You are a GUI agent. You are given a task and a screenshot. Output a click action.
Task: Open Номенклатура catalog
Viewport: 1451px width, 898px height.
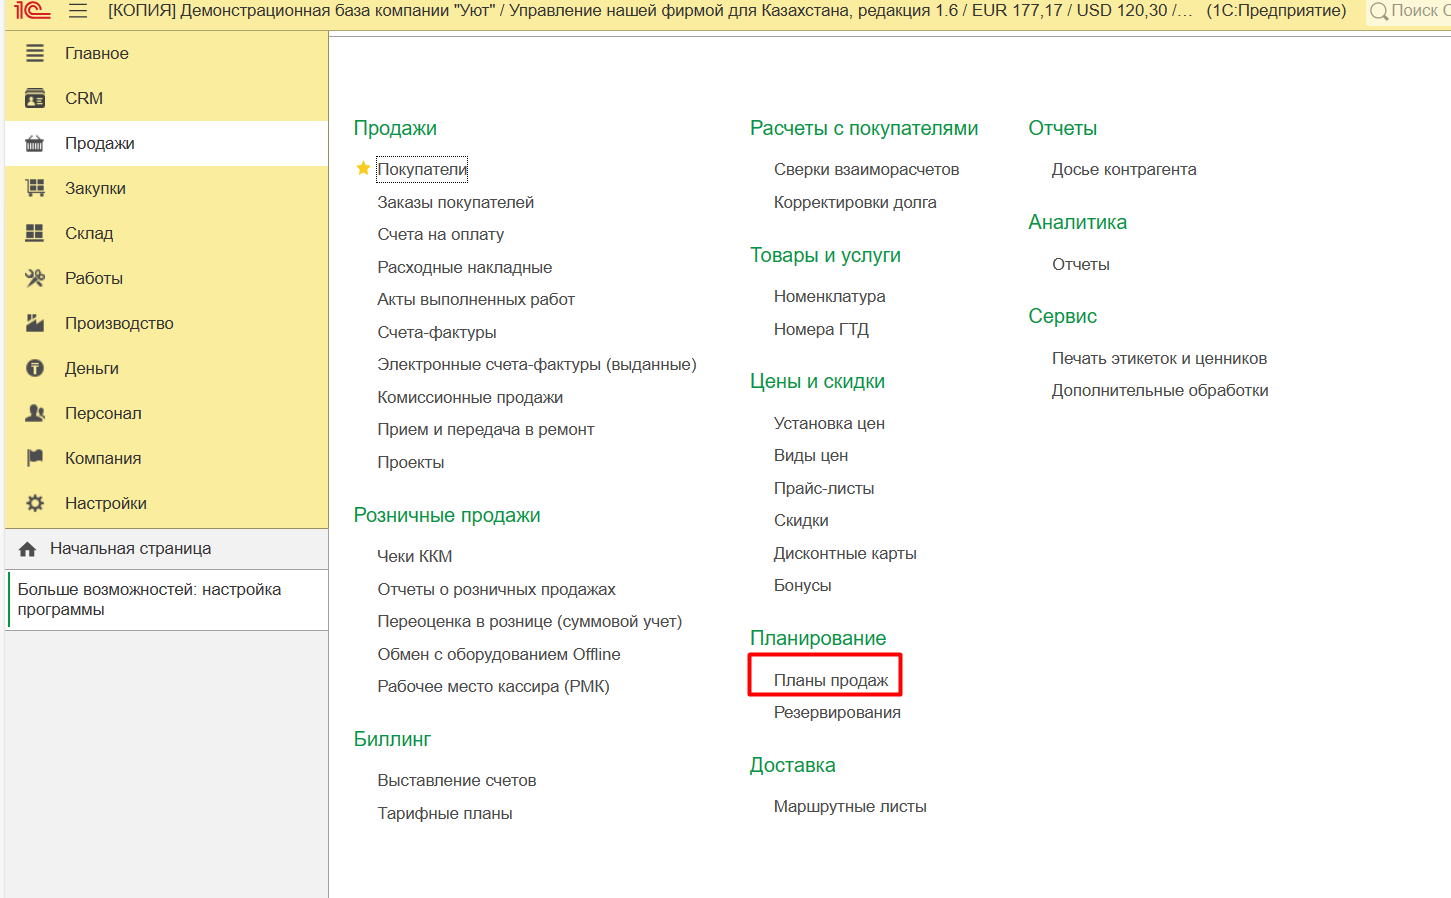coord(829,296)
